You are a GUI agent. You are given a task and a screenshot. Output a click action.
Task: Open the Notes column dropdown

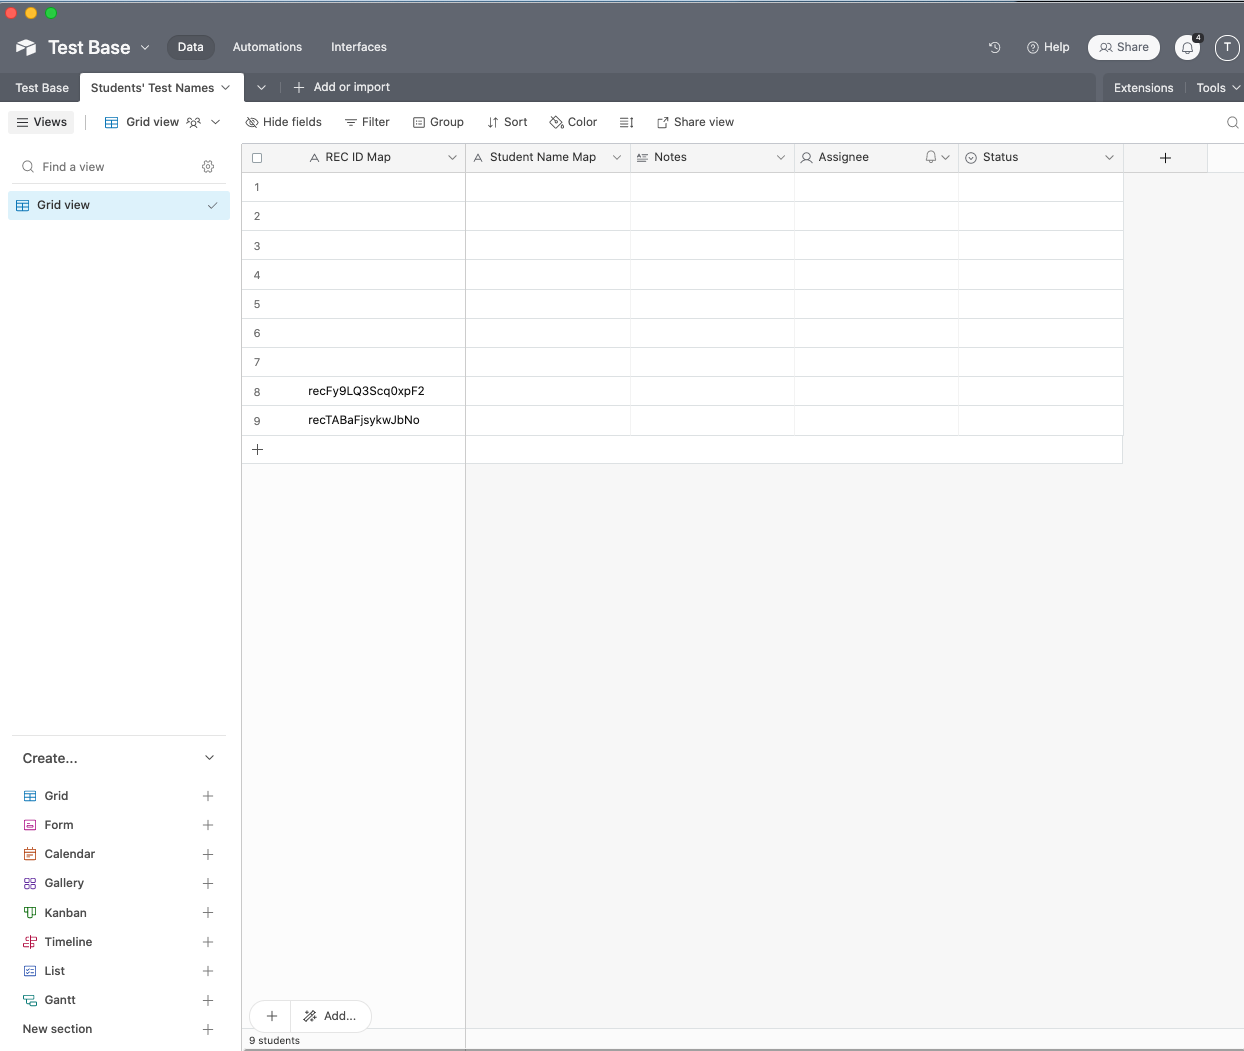(x=781, y=157)
